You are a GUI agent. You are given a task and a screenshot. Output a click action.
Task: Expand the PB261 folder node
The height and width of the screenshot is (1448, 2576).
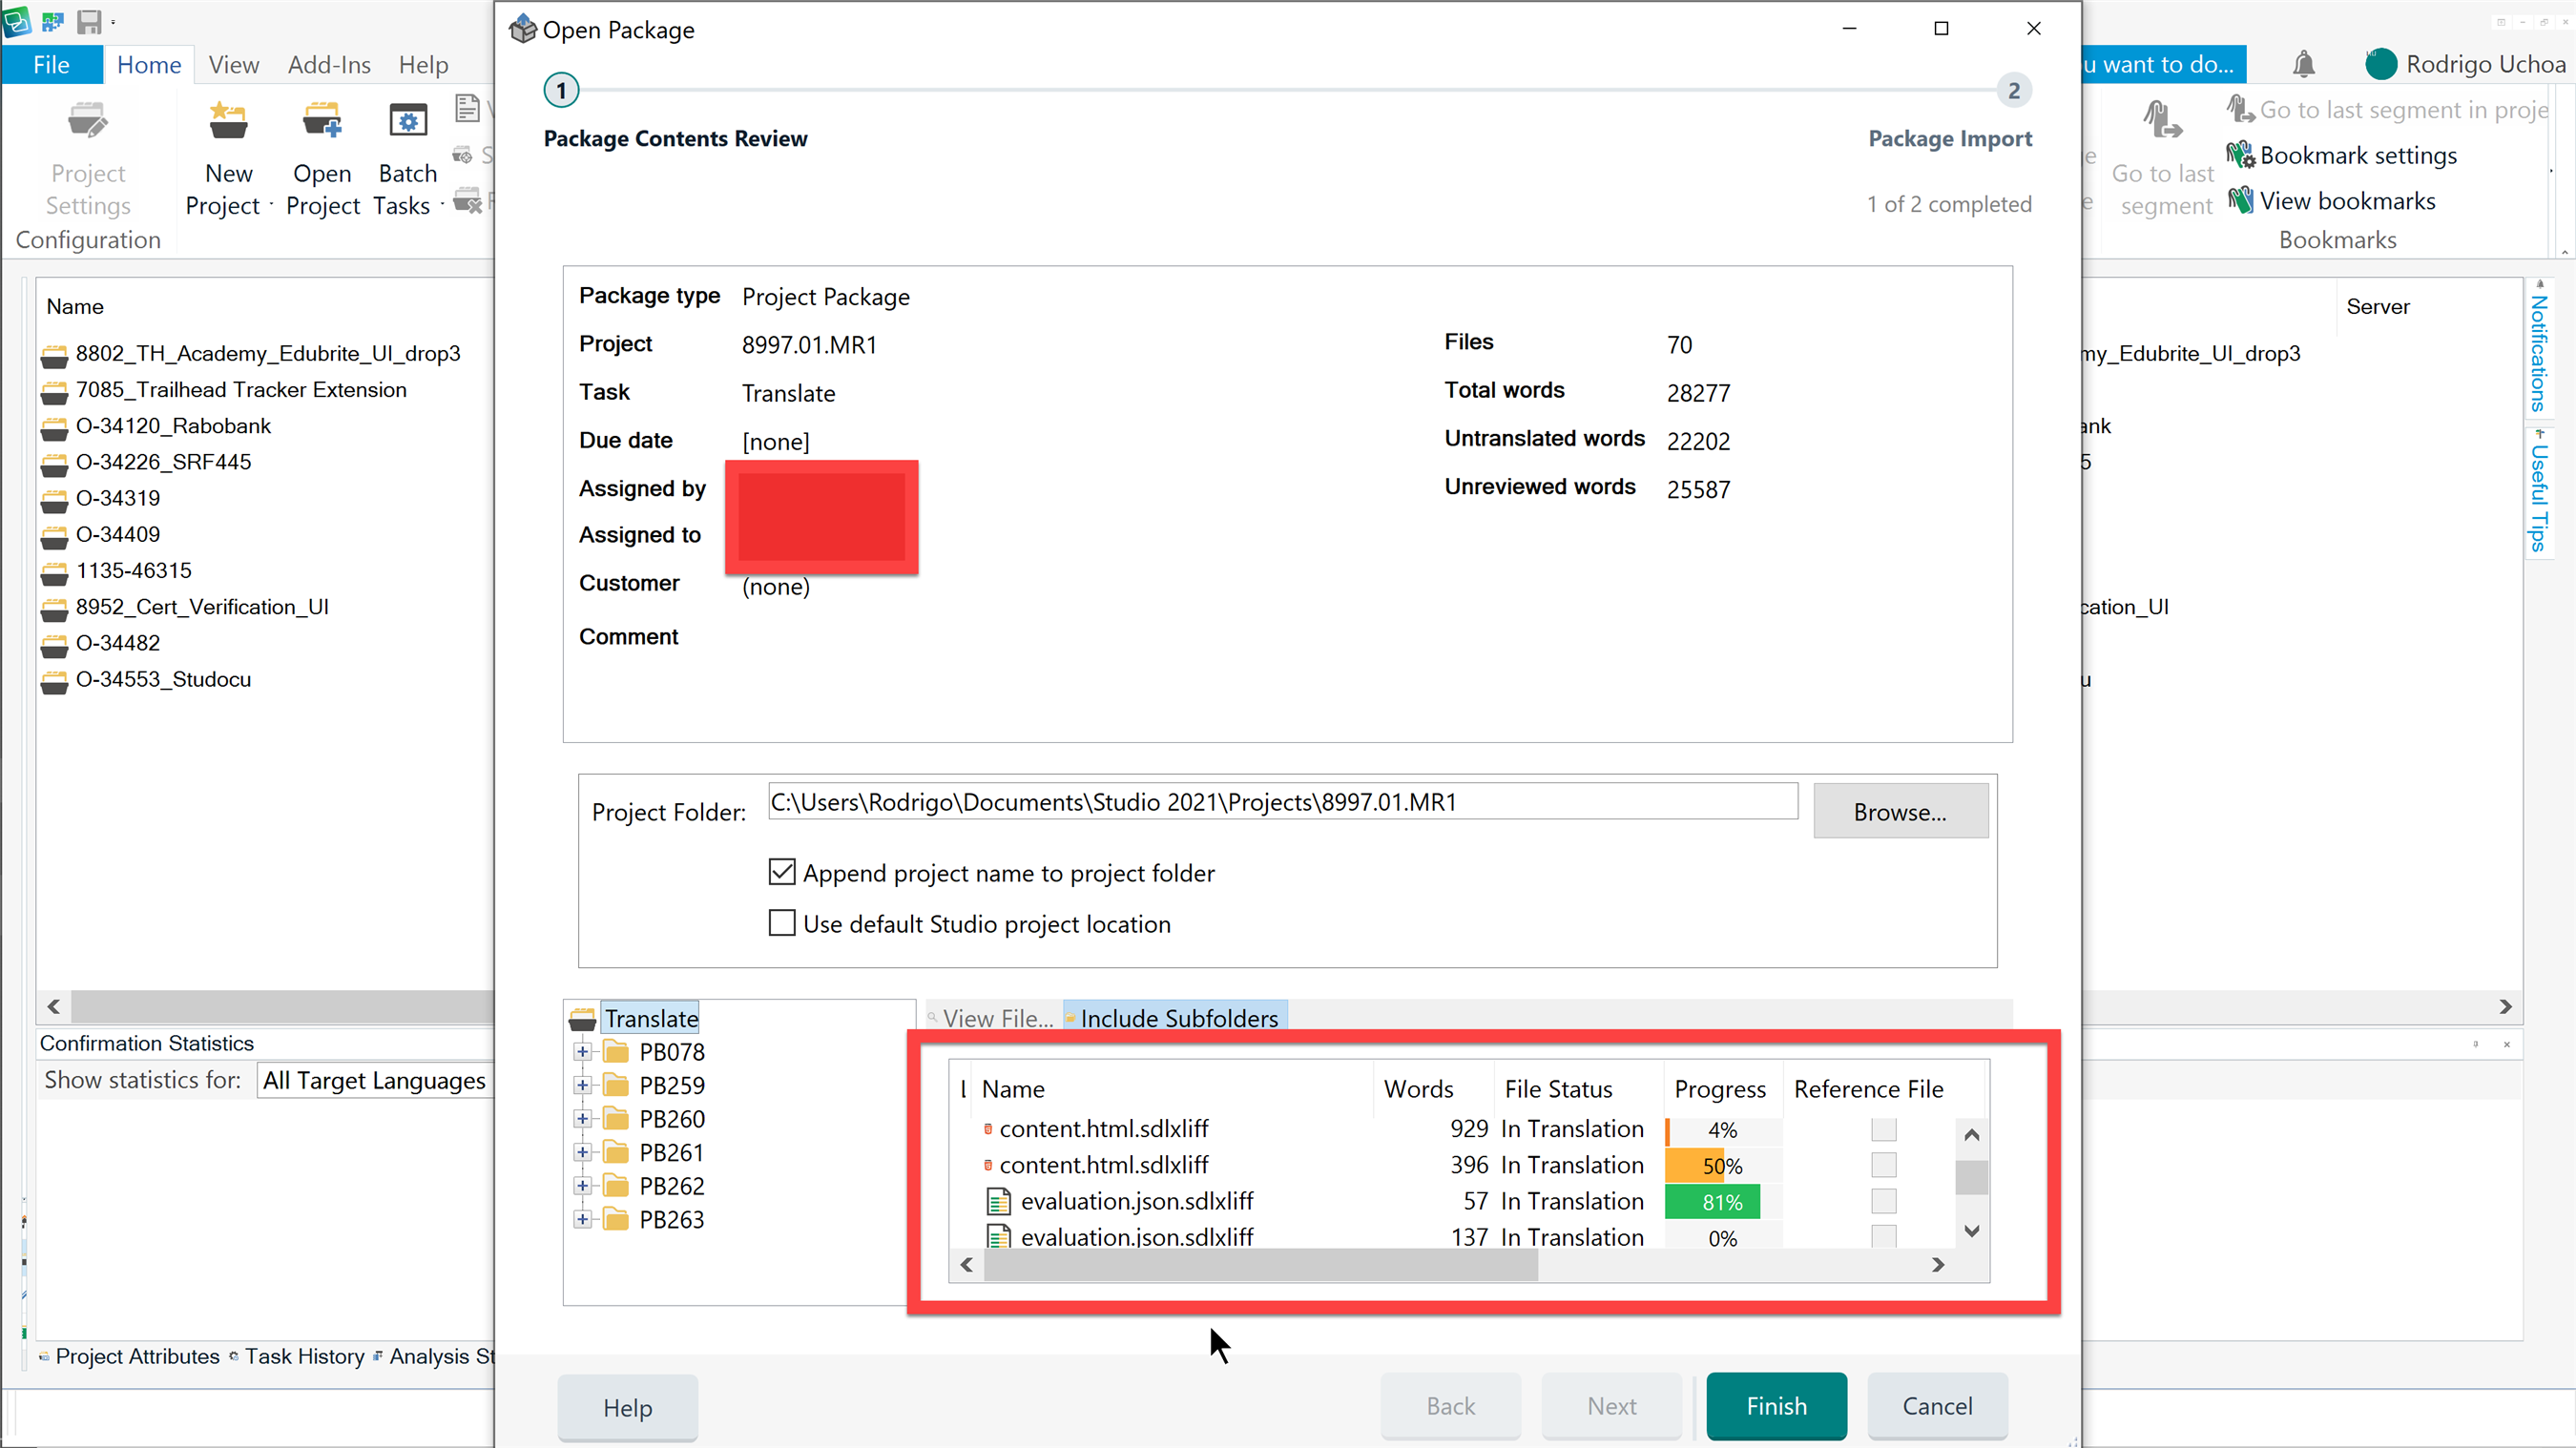[x=582, y=1152]
